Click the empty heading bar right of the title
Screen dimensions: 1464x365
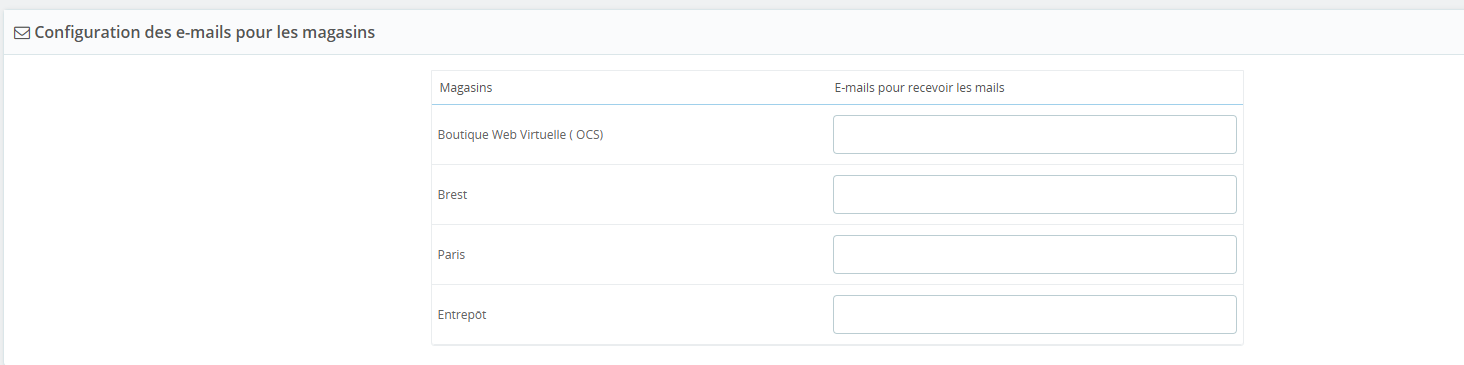pos(900,33)
